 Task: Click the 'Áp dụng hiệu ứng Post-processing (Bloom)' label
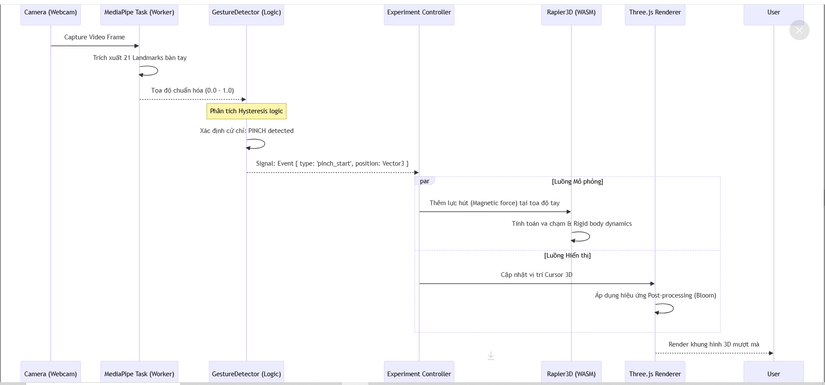655,296
